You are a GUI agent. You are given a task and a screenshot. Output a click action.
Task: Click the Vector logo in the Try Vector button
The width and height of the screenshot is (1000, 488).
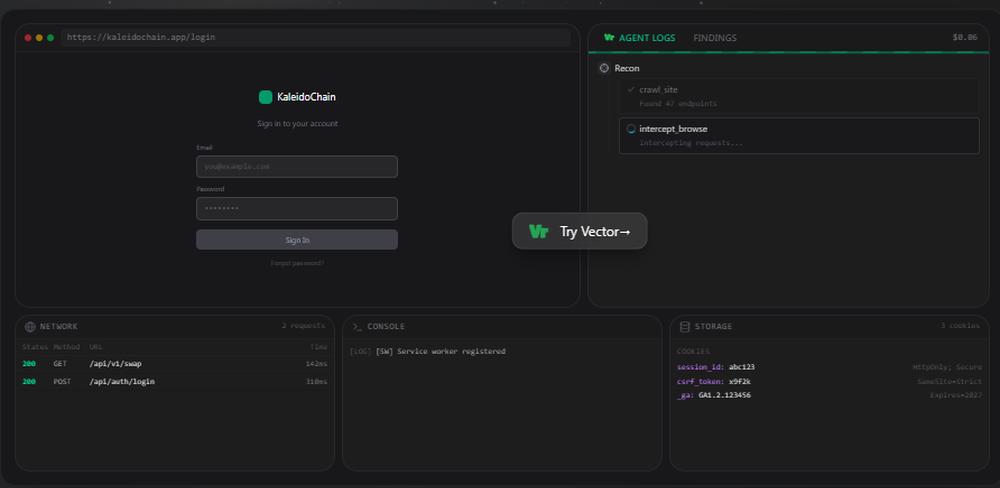(539, 232)
